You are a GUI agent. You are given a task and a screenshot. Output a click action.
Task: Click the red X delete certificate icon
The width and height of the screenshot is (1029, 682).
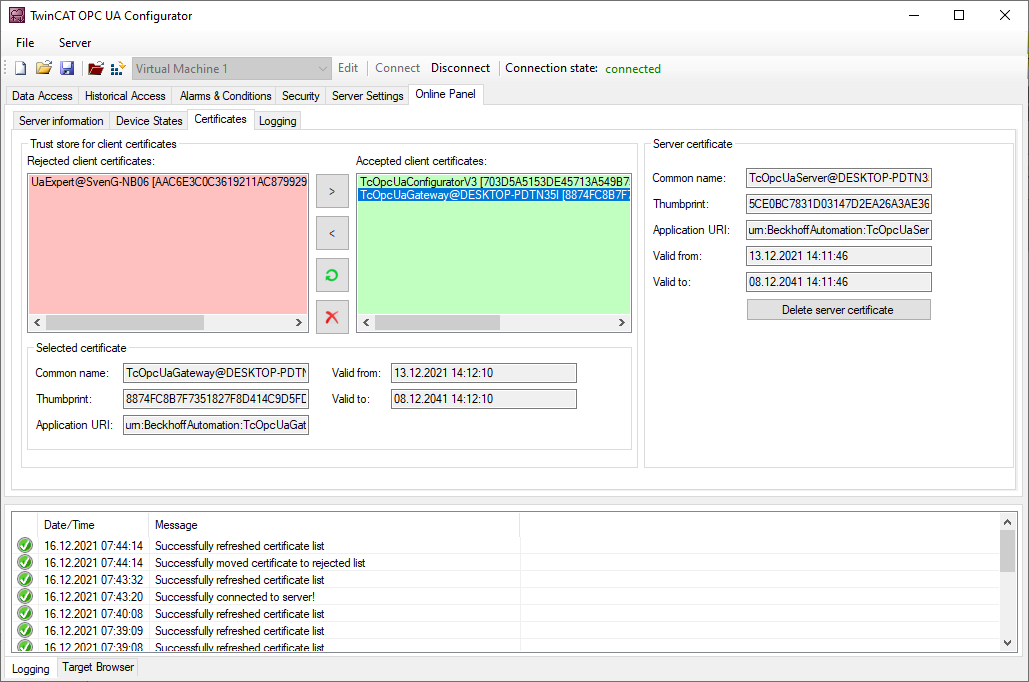pos(332,317)
